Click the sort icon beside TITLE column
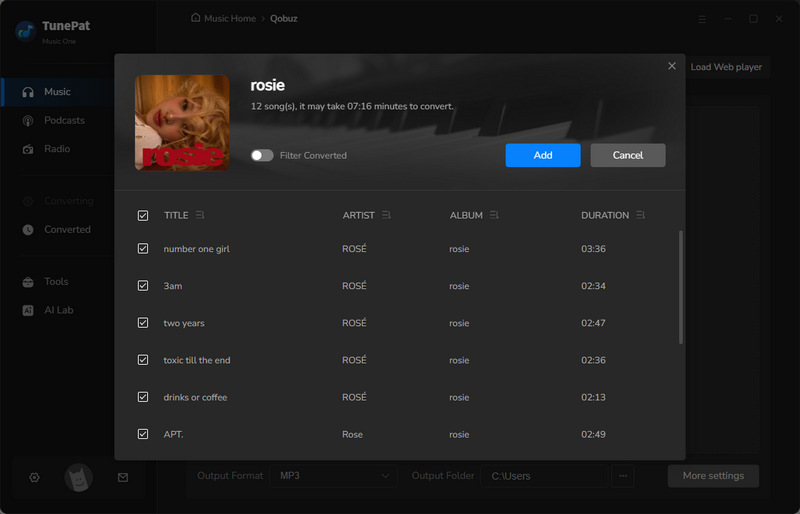Viewport: 800px width, 514px height. (200, 215)
